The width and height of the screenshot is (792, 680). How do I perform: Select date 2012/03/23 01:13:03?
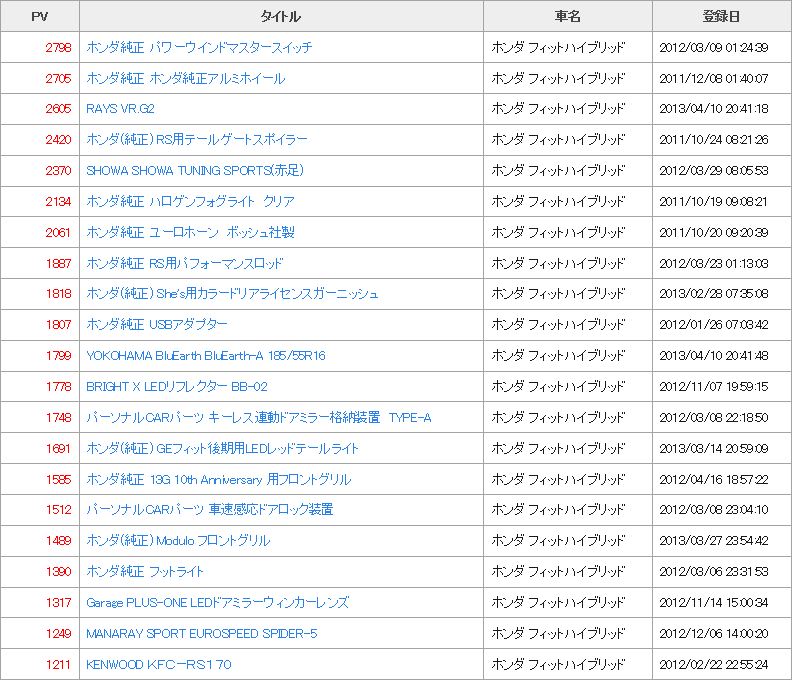tap(714, 263)
